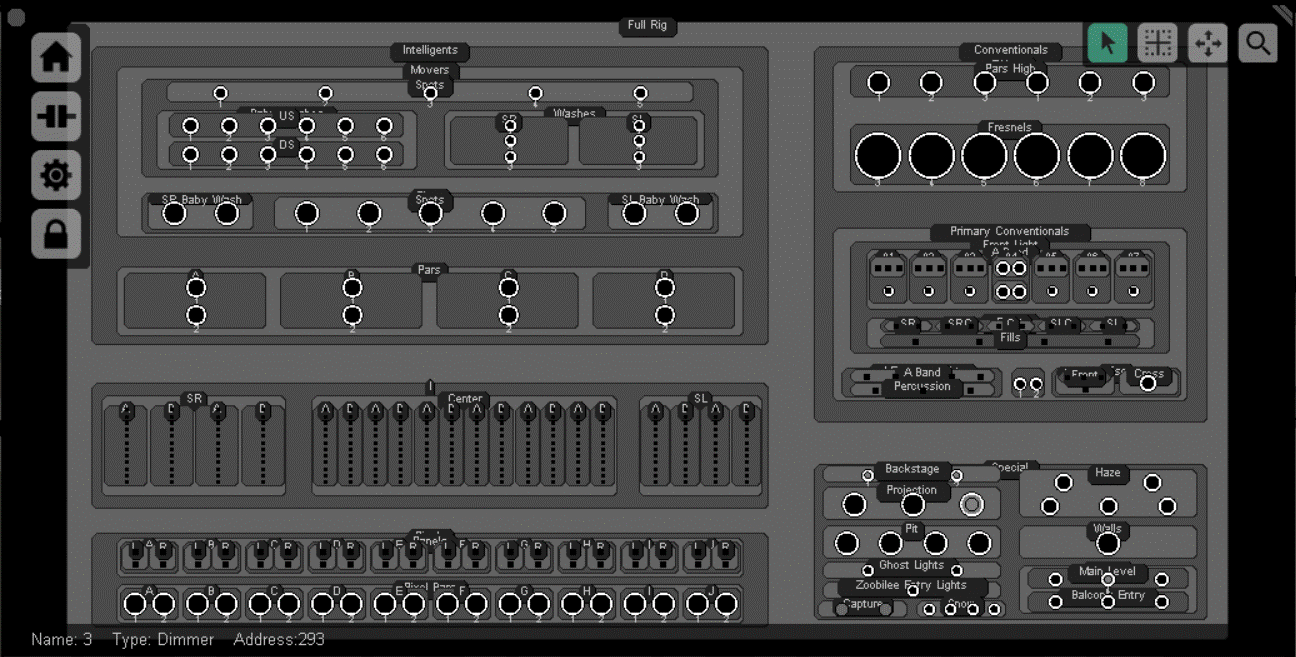The image size is (1296, 657).
Task: Open search with the magnifier icon
Action: 1258,43
